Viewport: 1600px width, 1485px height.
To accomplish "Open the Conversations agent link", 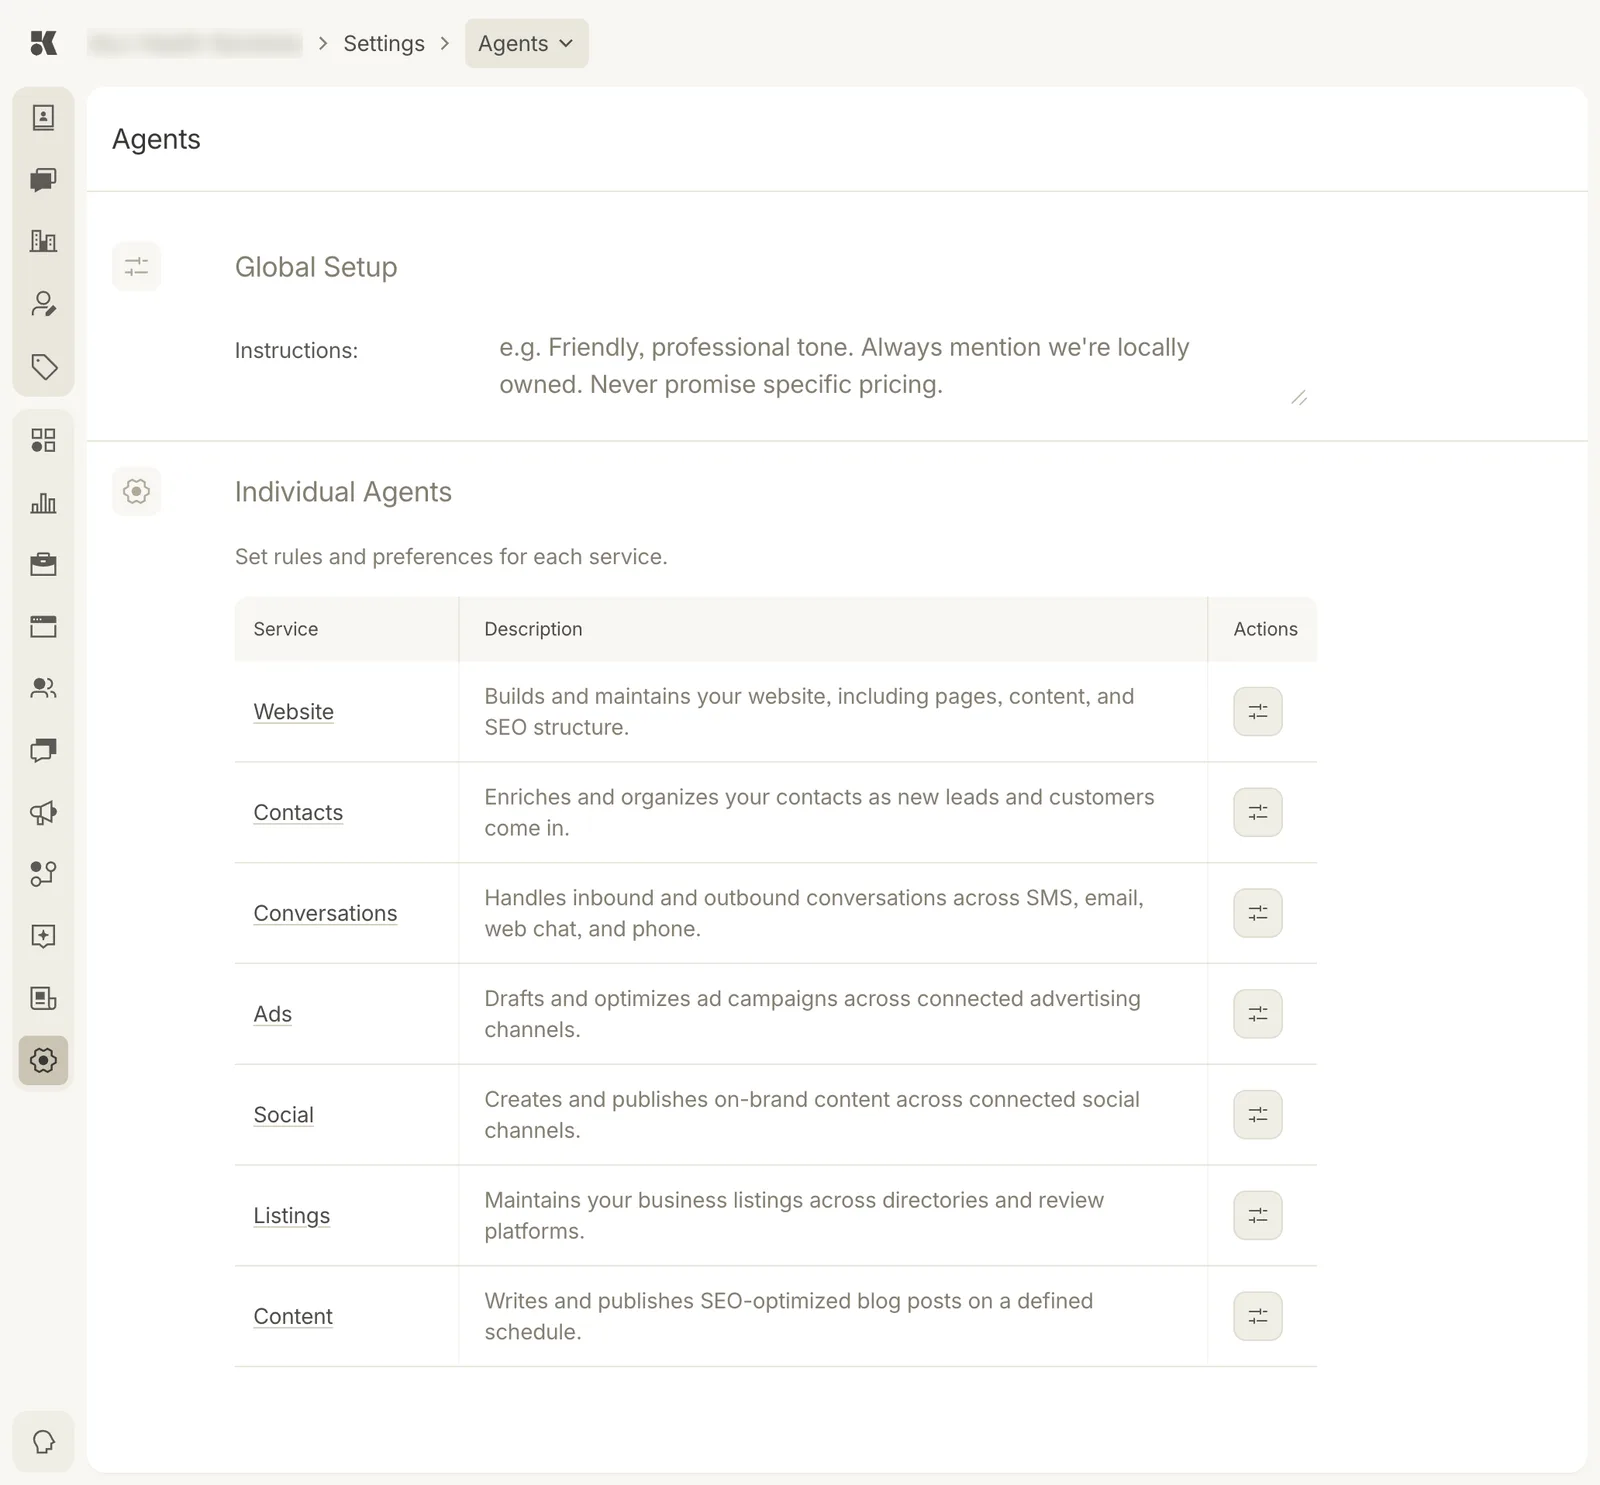I will [325, 913].
